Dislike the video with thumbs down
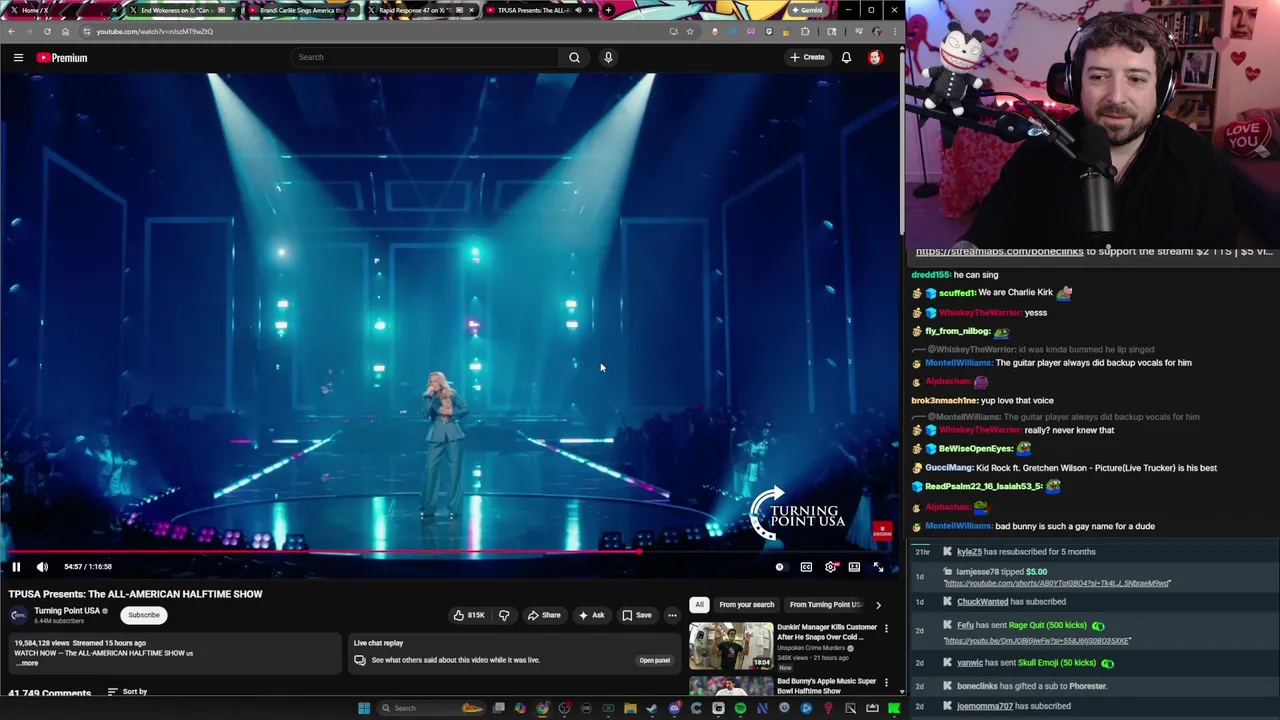The width and height of the screenshot is (1280, 720). coord(504,615)
